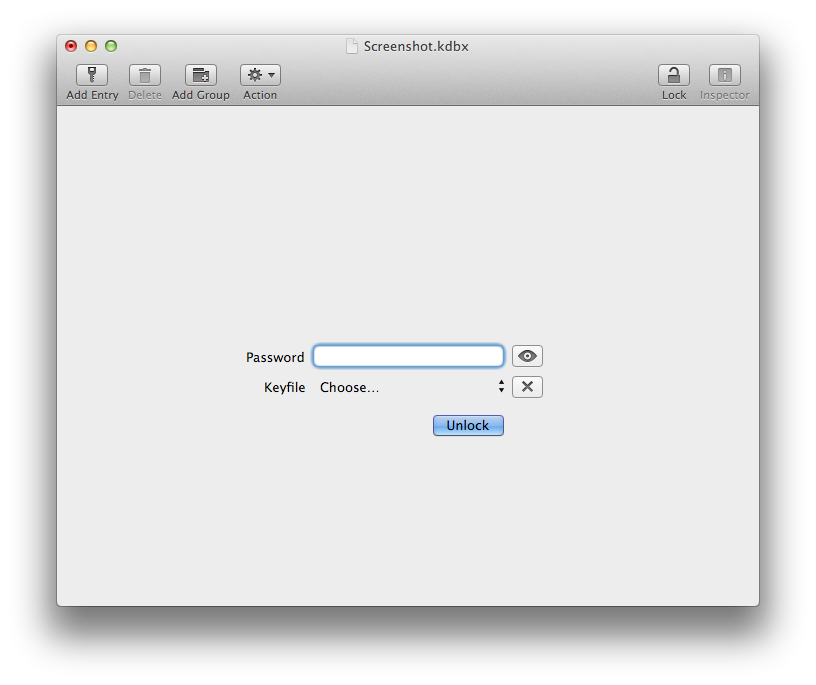Click the Lock padlock icon
The height and width of the screenshot is (685, 816).
(x=674, y=75)
